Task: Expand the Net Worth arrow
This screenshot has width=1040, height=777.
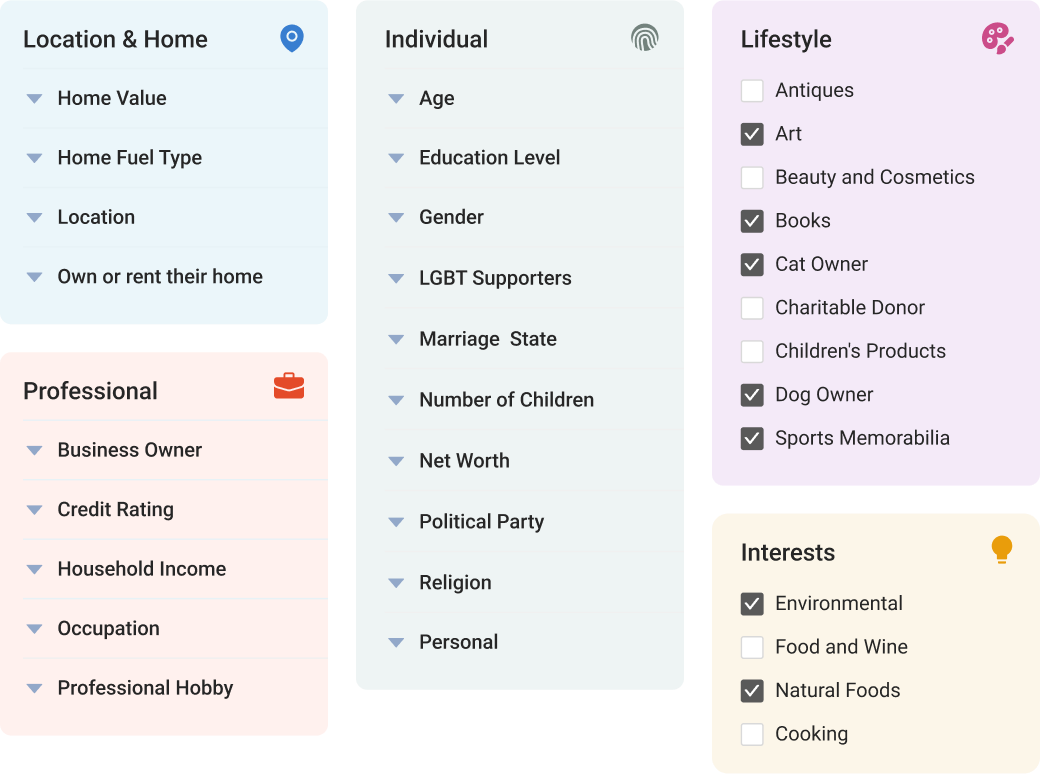Action: [396, 461]
